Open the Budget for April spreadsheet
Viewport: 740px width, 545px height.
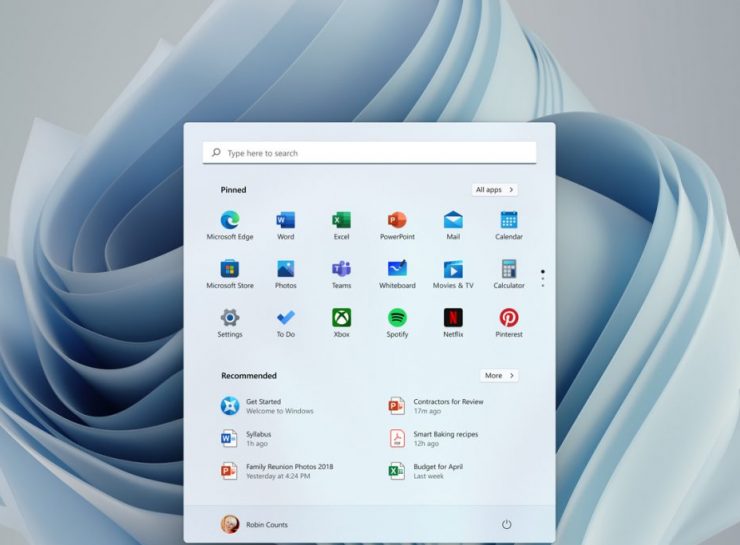pyautogui.click(x=430, y=470)
